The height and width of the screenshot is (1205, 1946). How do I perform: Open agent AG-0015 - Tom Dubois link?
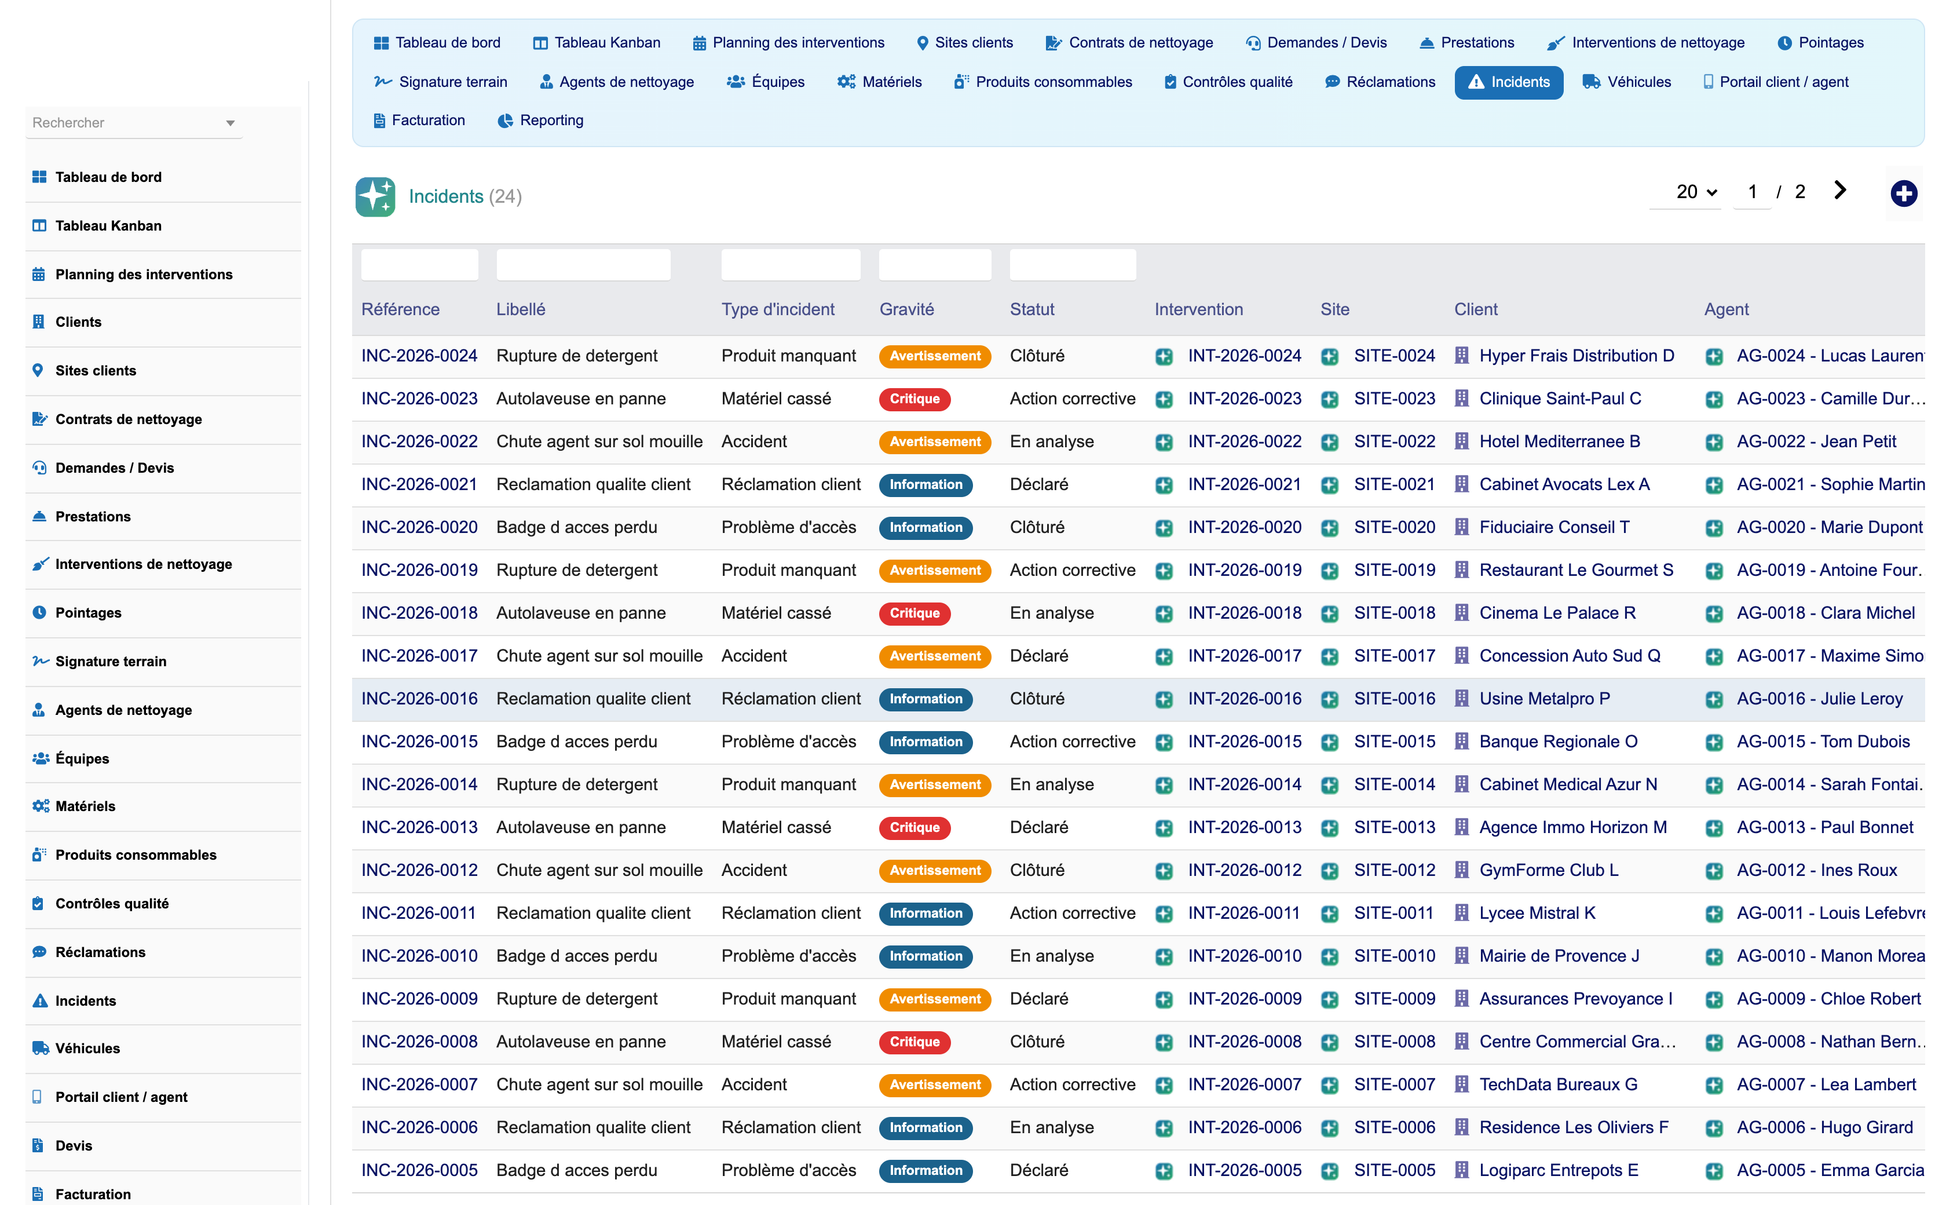1823,742
